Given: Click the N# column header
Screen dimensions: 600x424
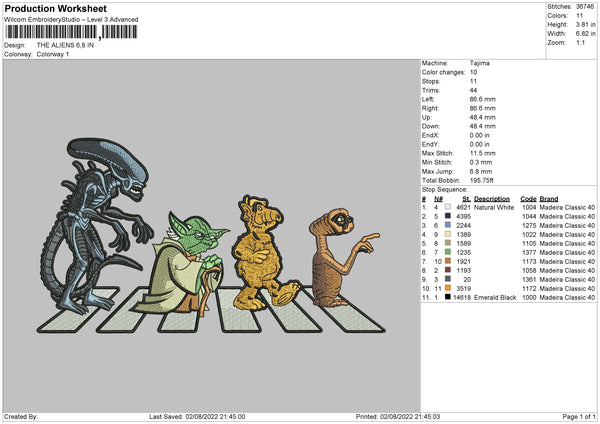Looking at the screenshot, I should [x=438, y=199].
